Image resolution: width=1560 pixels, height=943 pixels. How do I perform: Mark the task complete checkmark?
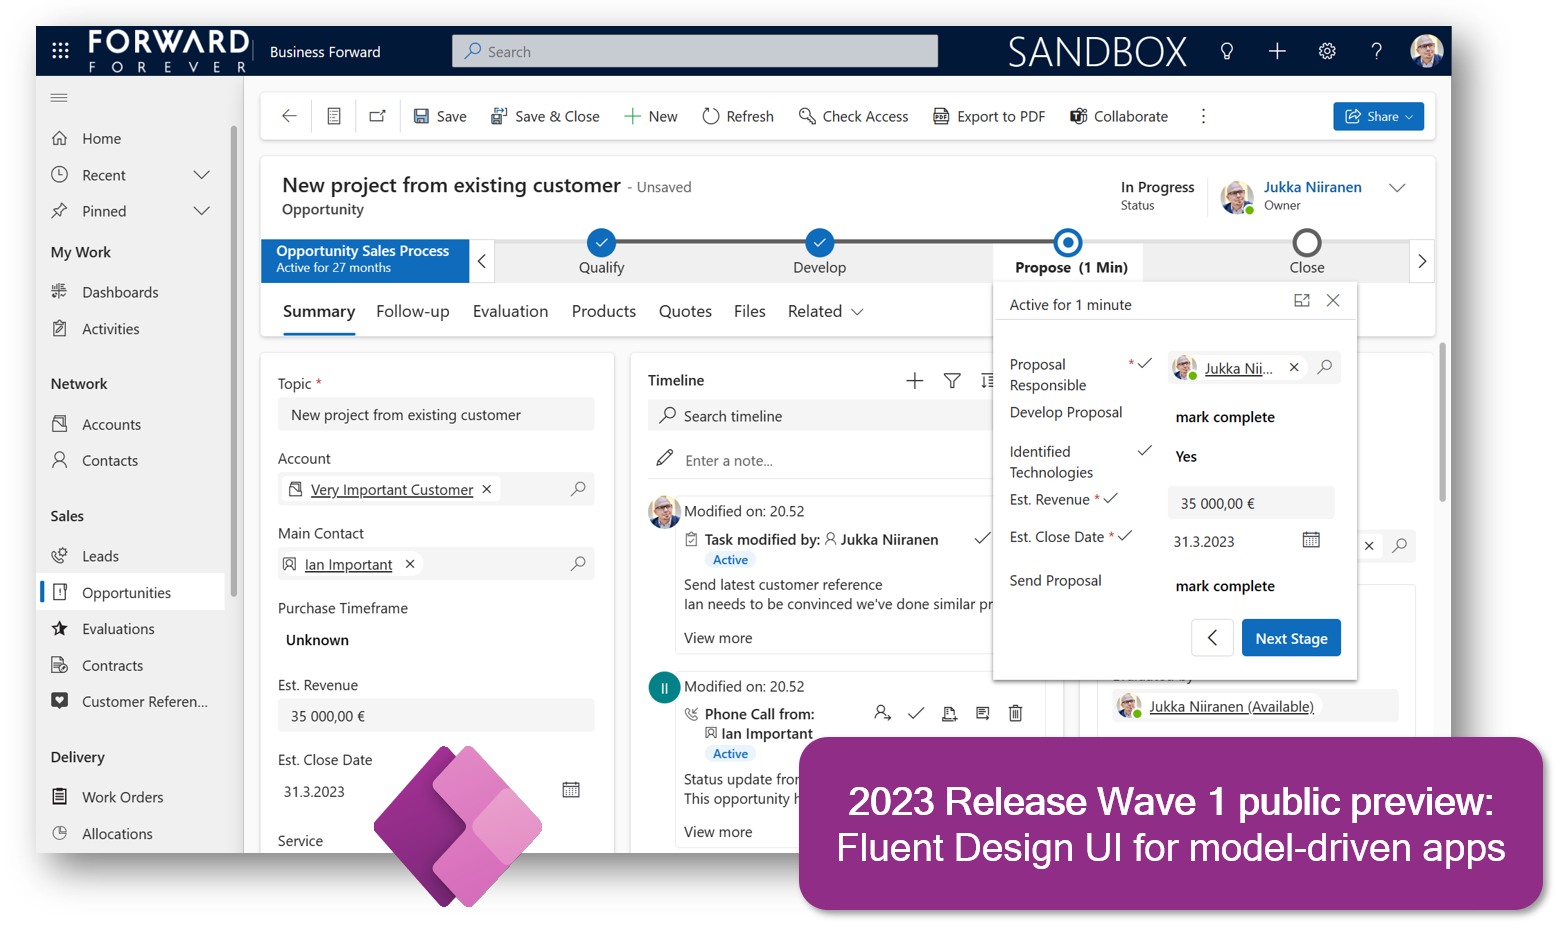[x=982, y=539]
